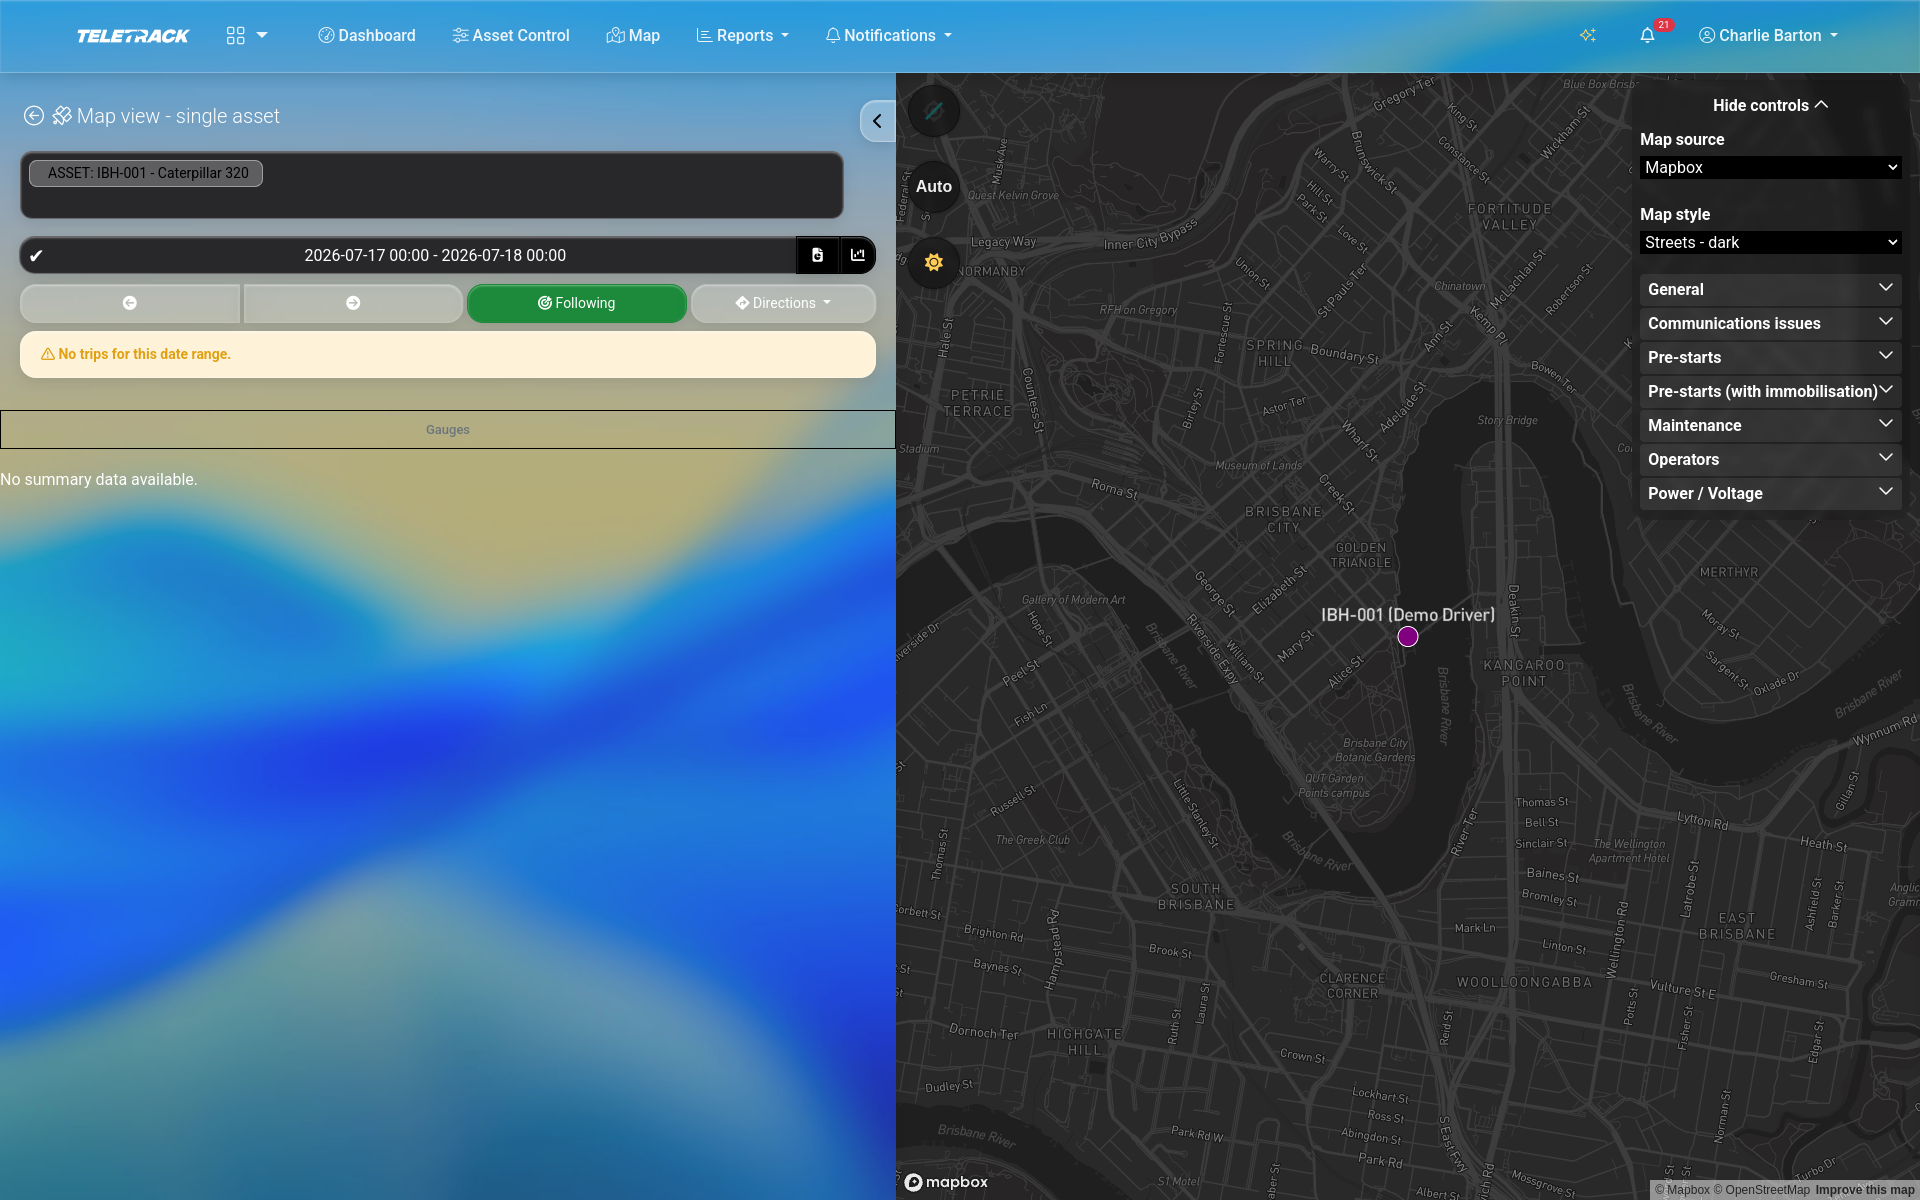Click the Teletrack logo
The image size is (1920, 1200).
point(133,36)
